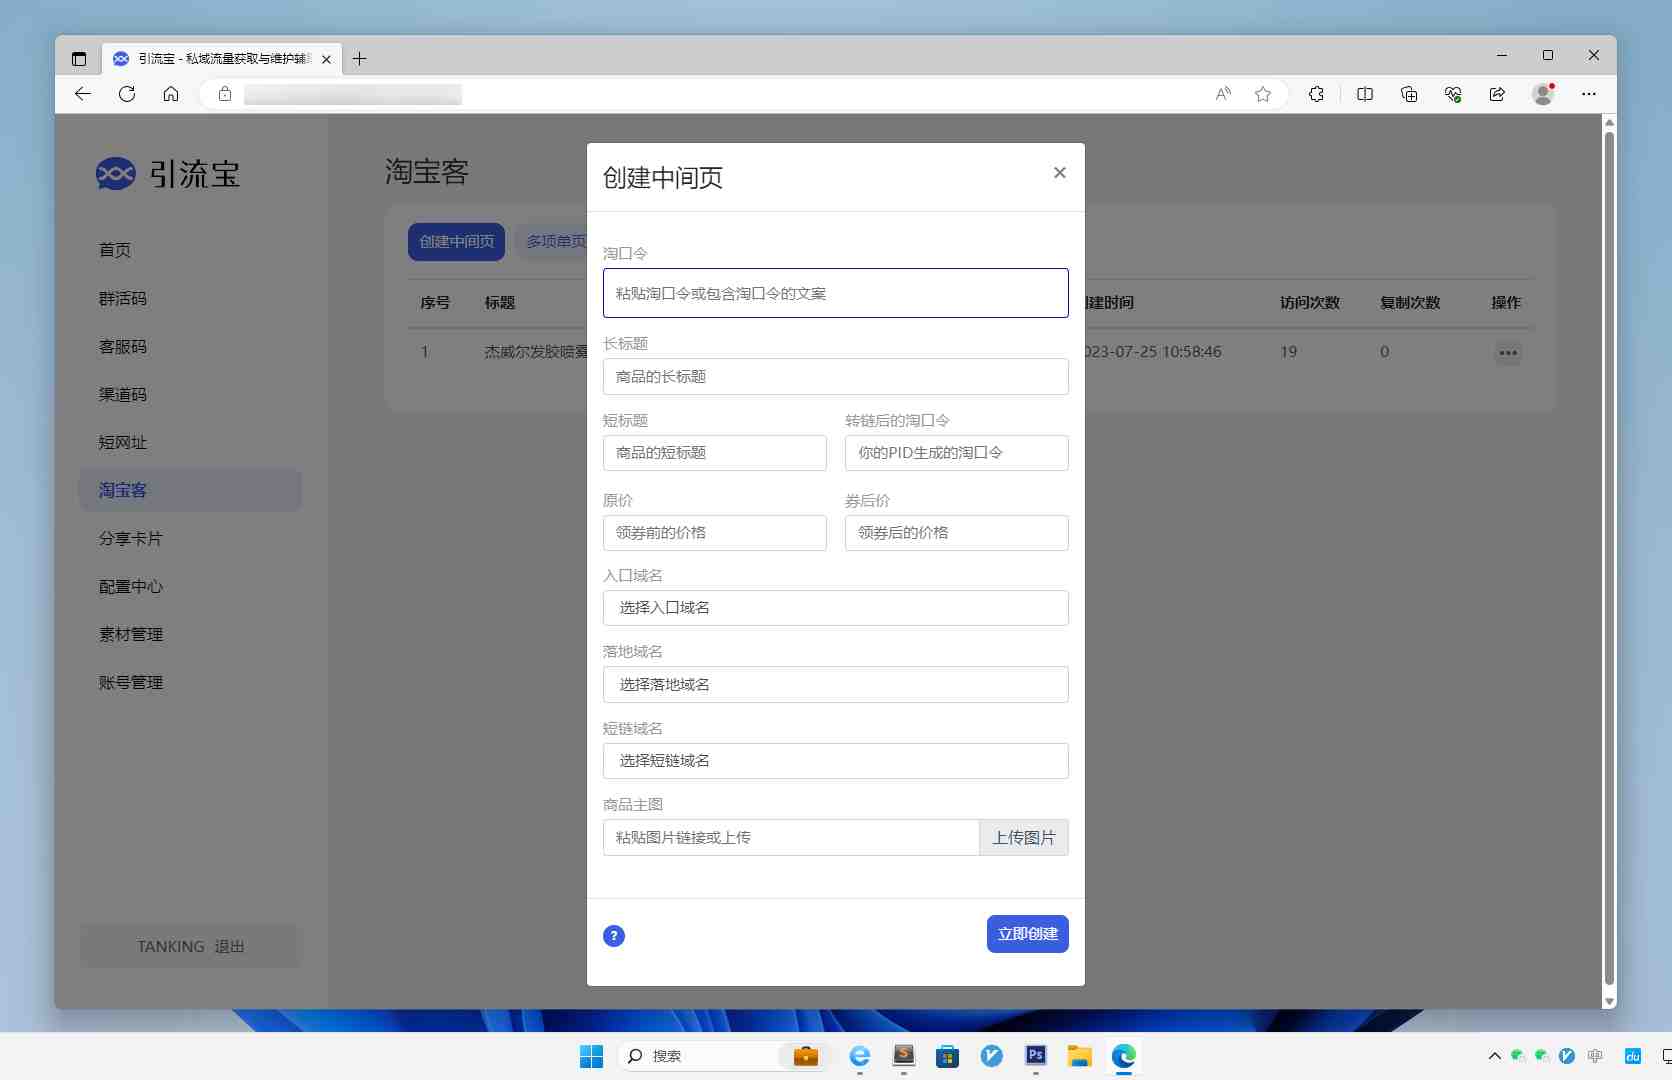This screenshot has width=1672, height=1080.
Task: Expand the 选择入口域名 dropdown
Action: click(835, 608)
